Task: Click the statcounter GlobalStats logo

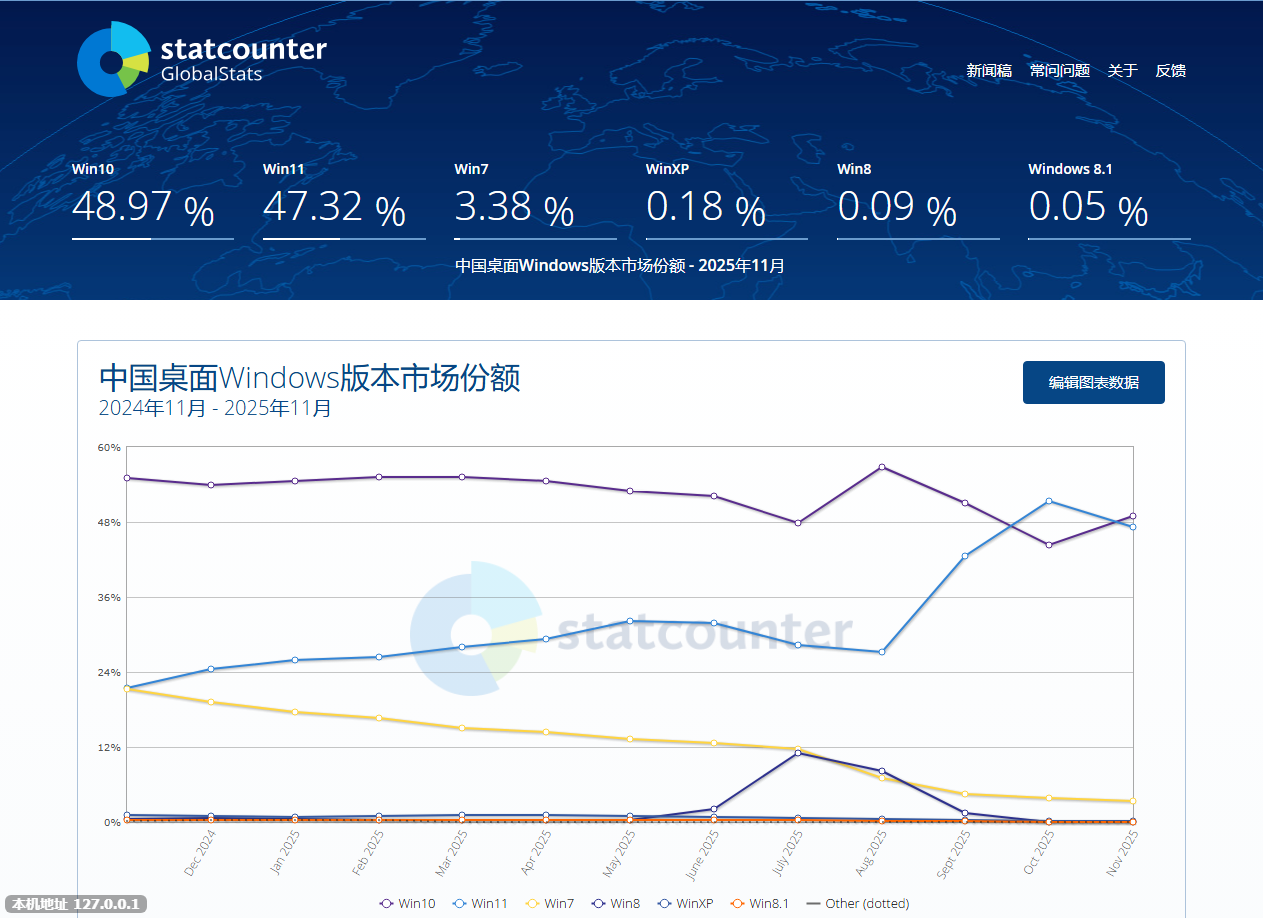Action: (201, 58)
